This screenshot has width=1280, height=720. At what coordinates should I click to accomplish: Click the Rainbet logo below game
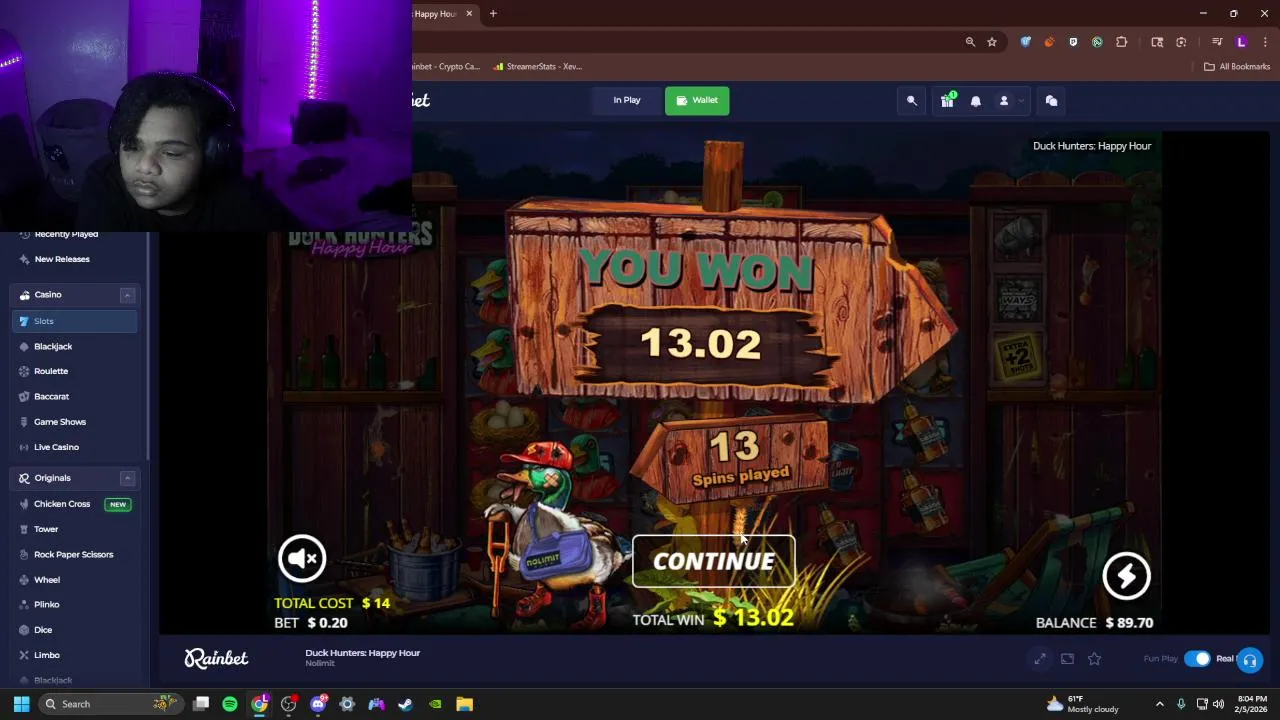216,658
